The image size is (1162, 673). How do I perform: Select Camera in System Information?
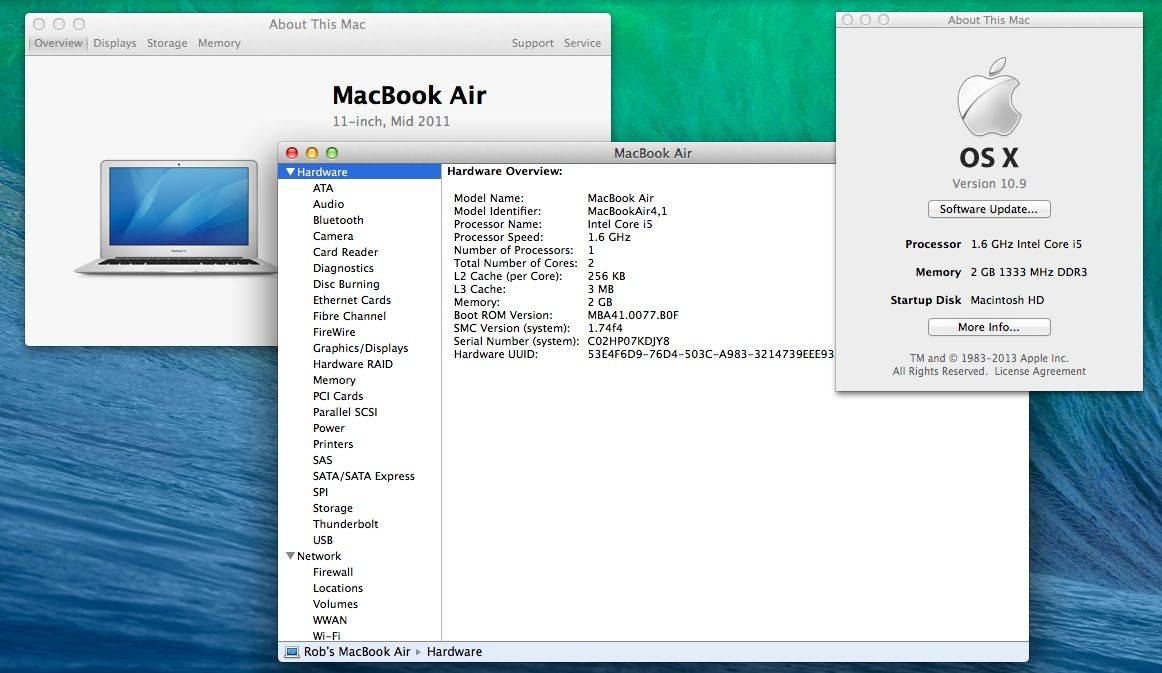333,236
